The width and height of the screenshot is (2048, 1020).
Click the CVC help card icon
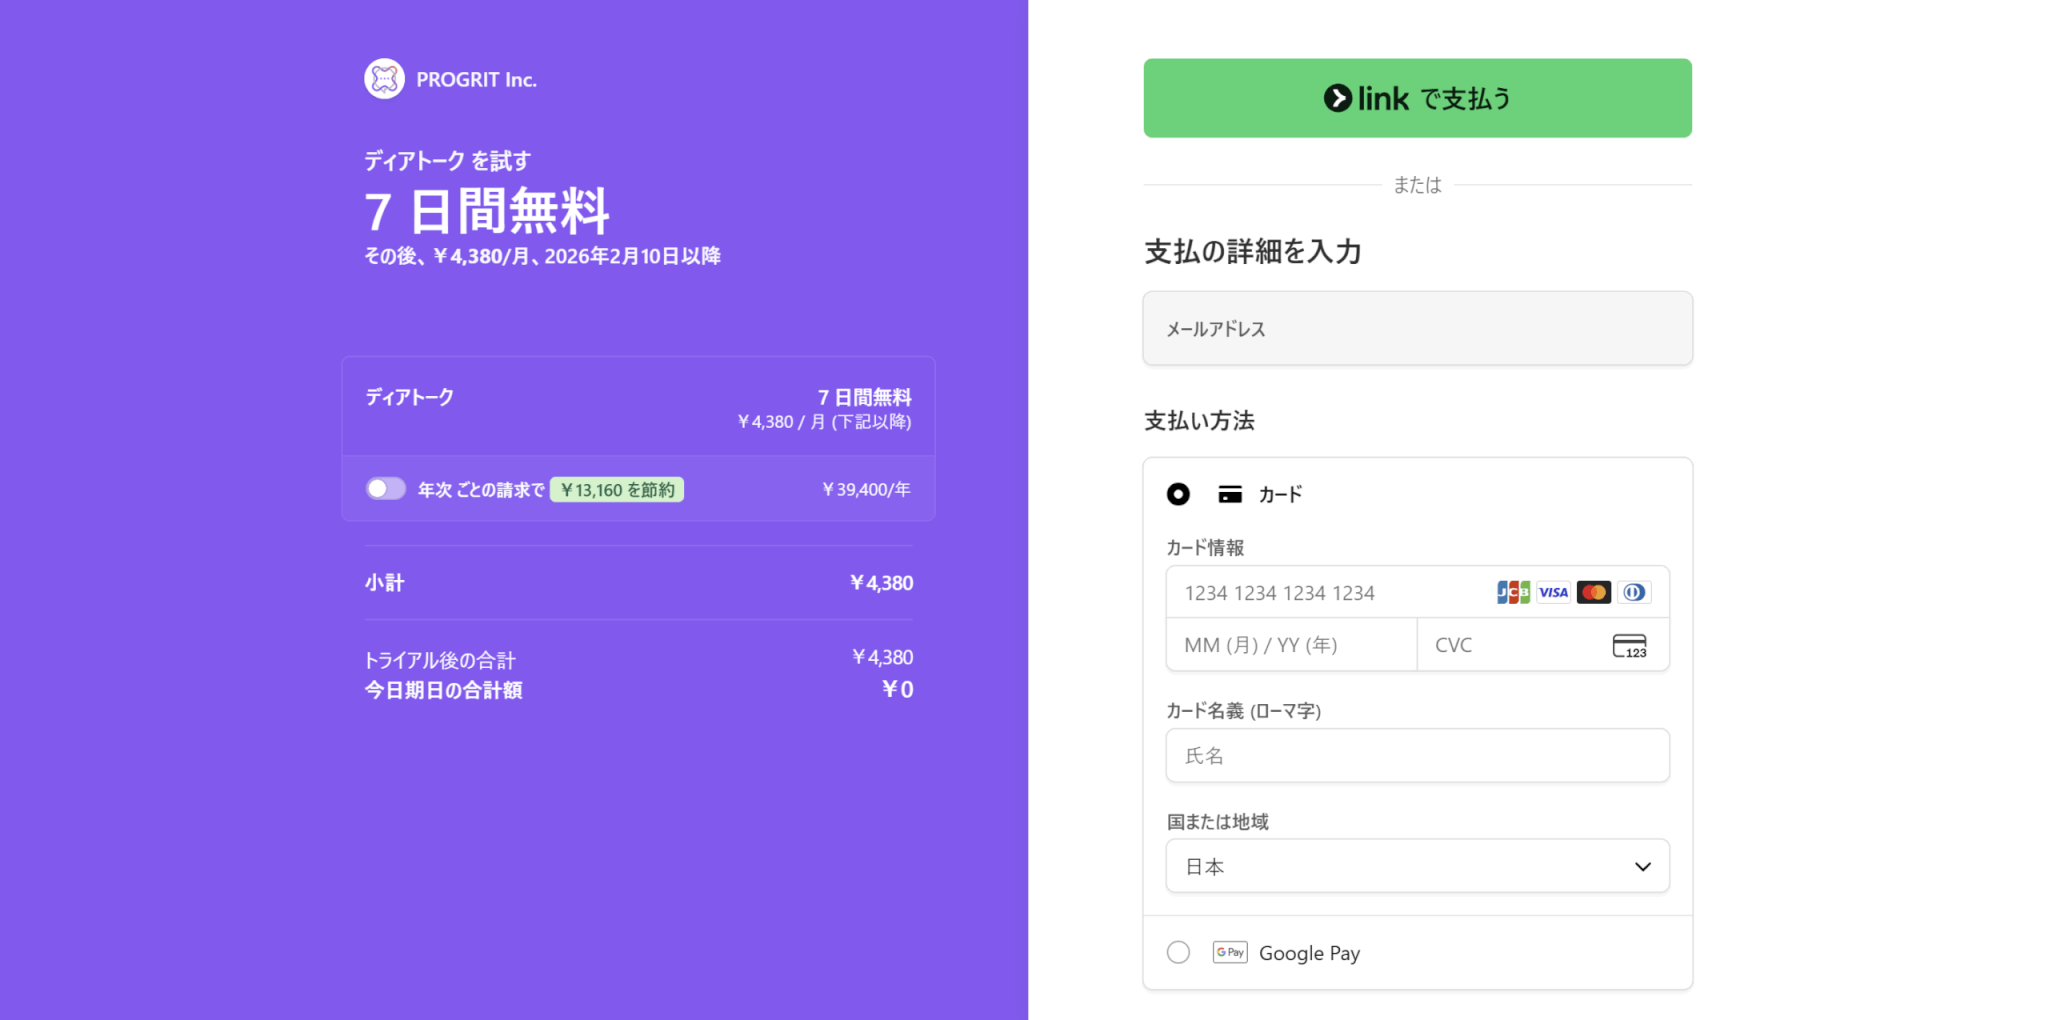tap(1629, 646)
